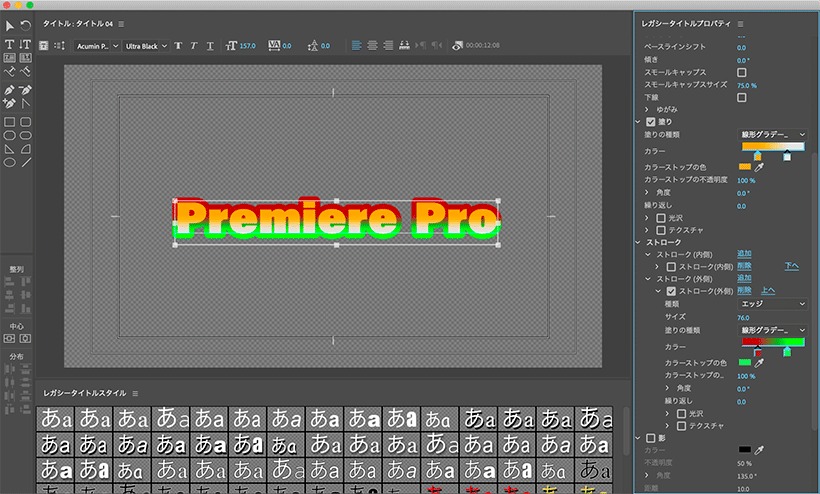Select the Add Anchor Point tool
This screenshot has width=820, height=494.
click(9, 104)
